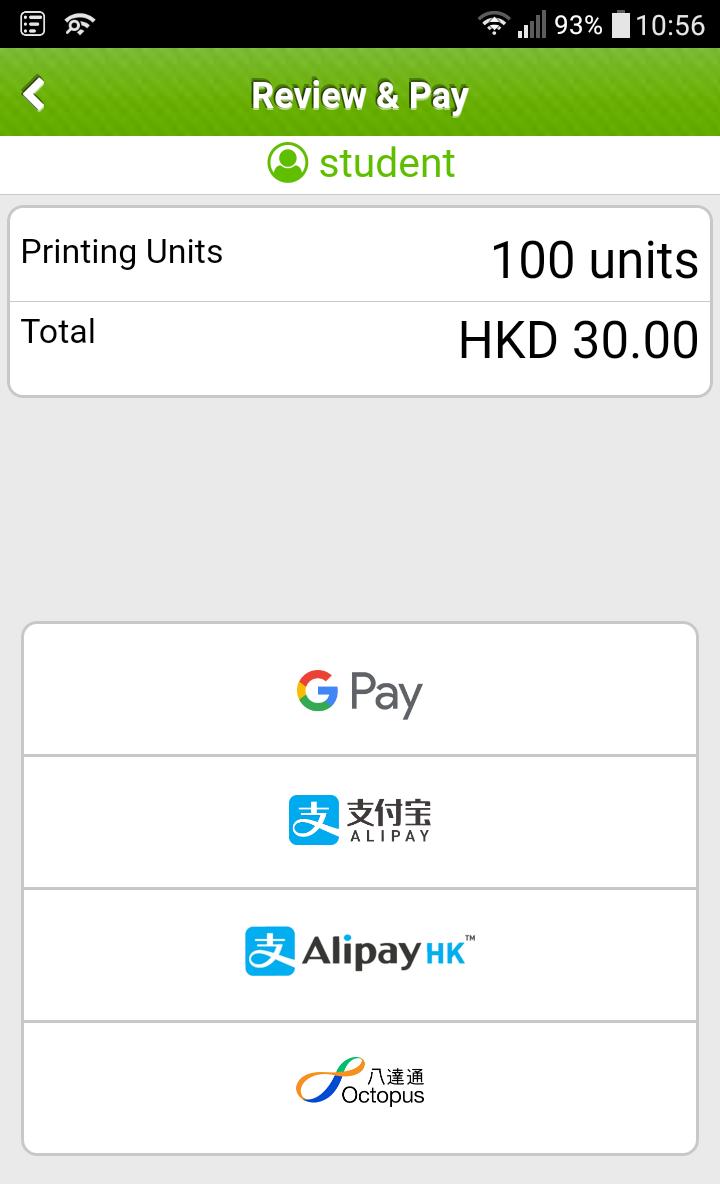Screen dimensions: 720x1184
Task: Tap the AlipayHK logo icon
Action: 269,951
